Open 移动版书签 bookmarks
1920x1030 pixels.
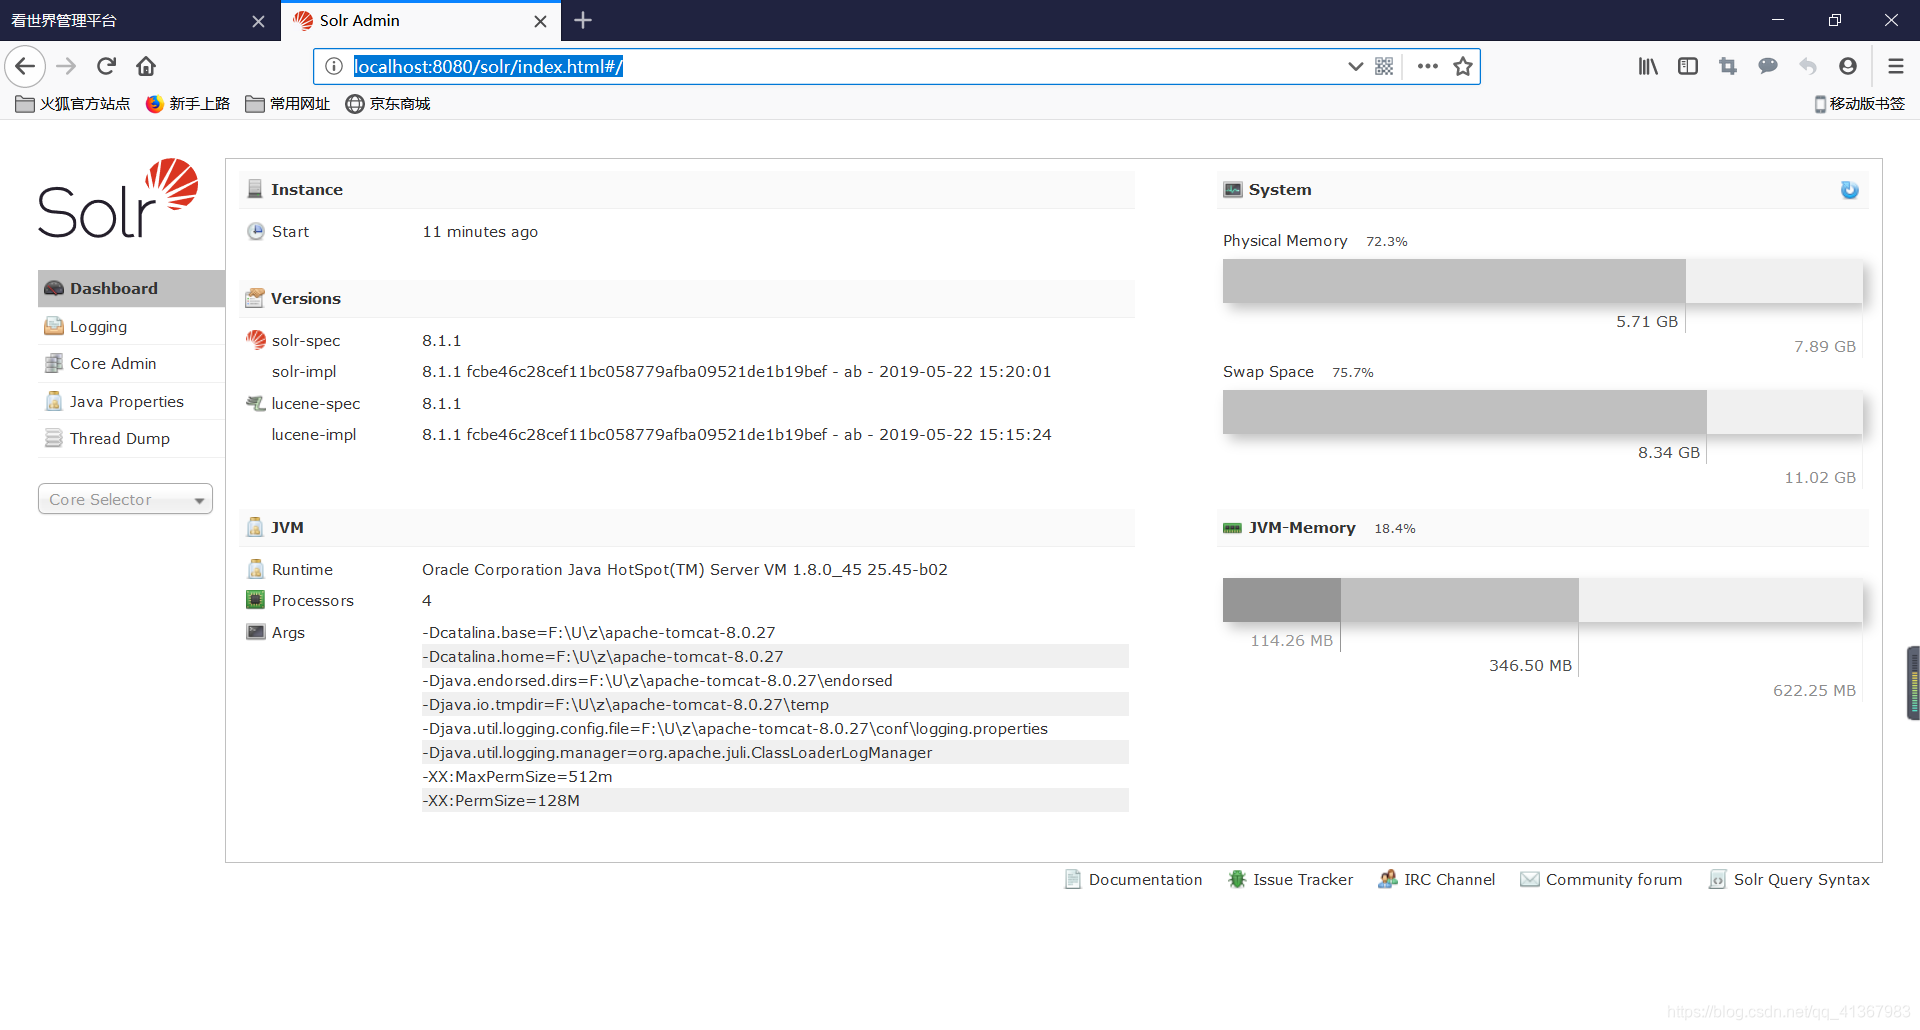point(1860,104)
